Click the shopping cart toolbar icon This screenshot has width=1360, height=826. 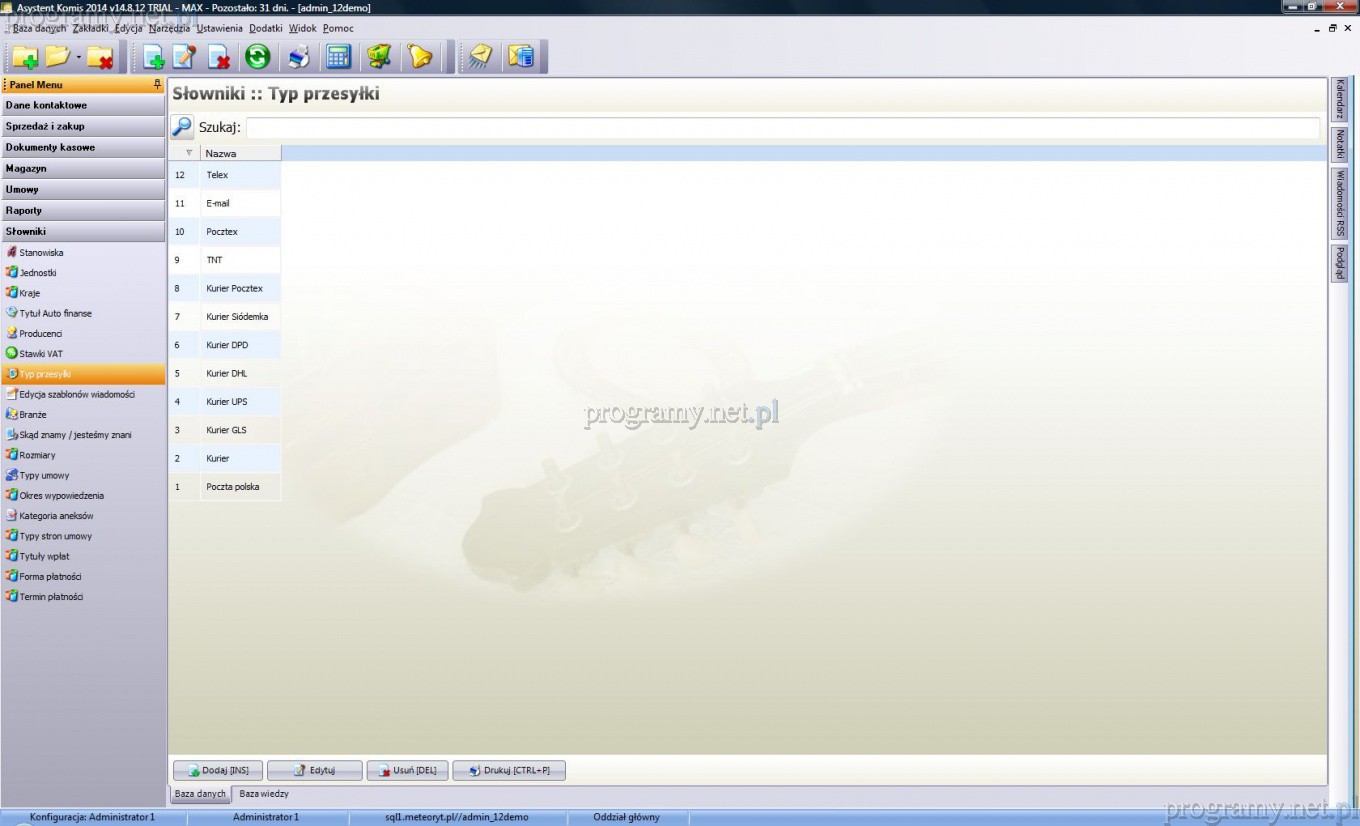pos(379,57)
